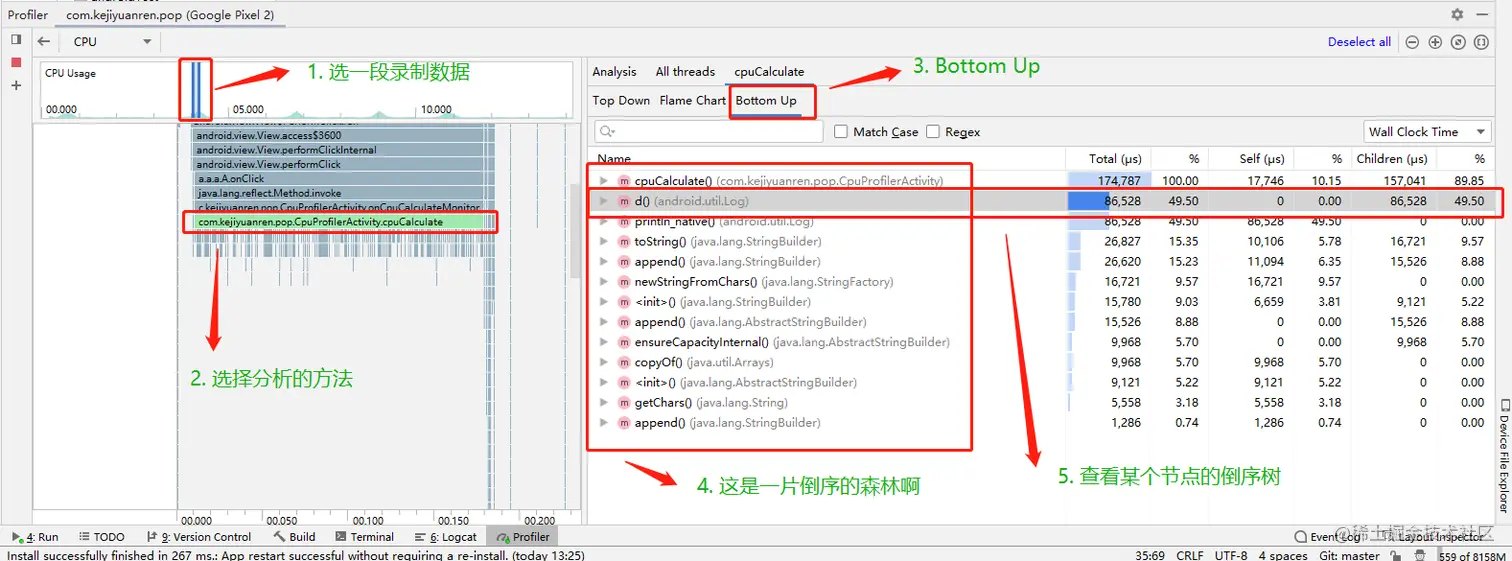Click method icon of getChars() row
The width and height of the screenshot is (1512, 561).
coord(624,402)
